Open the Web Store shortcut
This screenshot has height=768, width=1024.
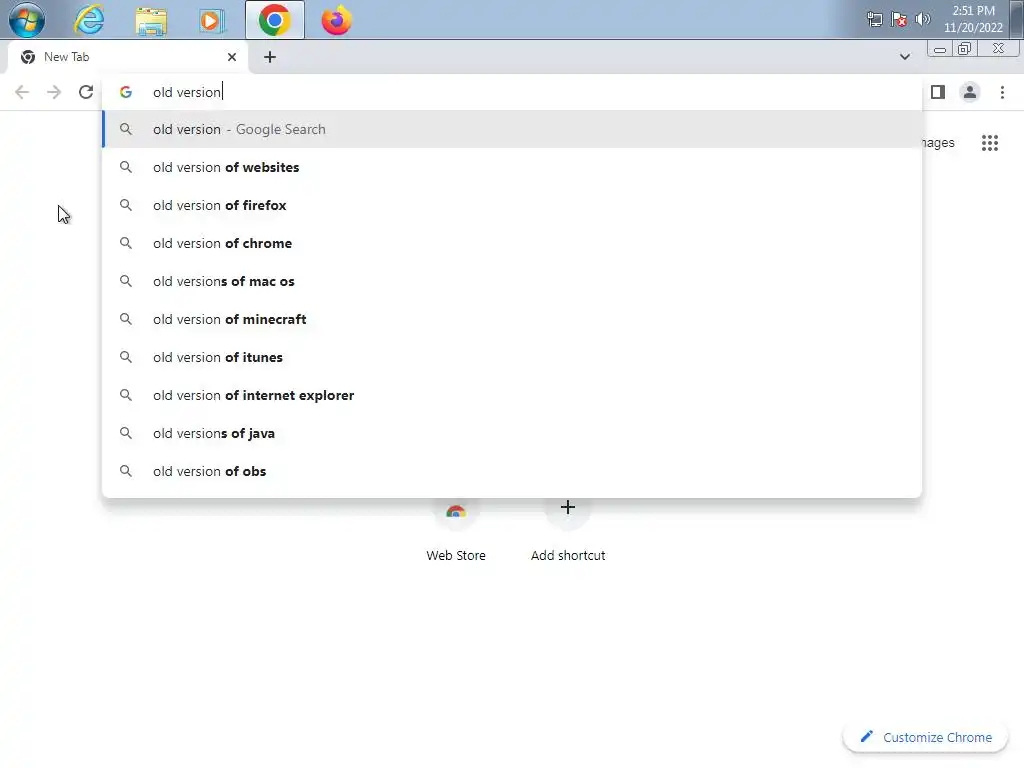(x=456, y=532)
